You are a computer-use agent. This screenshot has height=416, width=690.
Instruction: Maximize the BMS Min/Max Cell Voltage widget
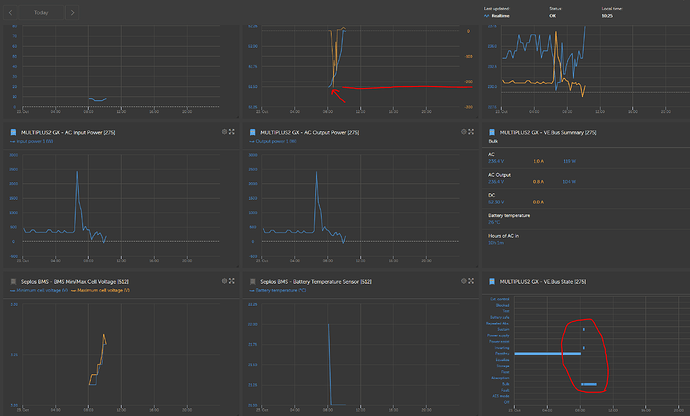pyautogui.click(x=232, y=281)
